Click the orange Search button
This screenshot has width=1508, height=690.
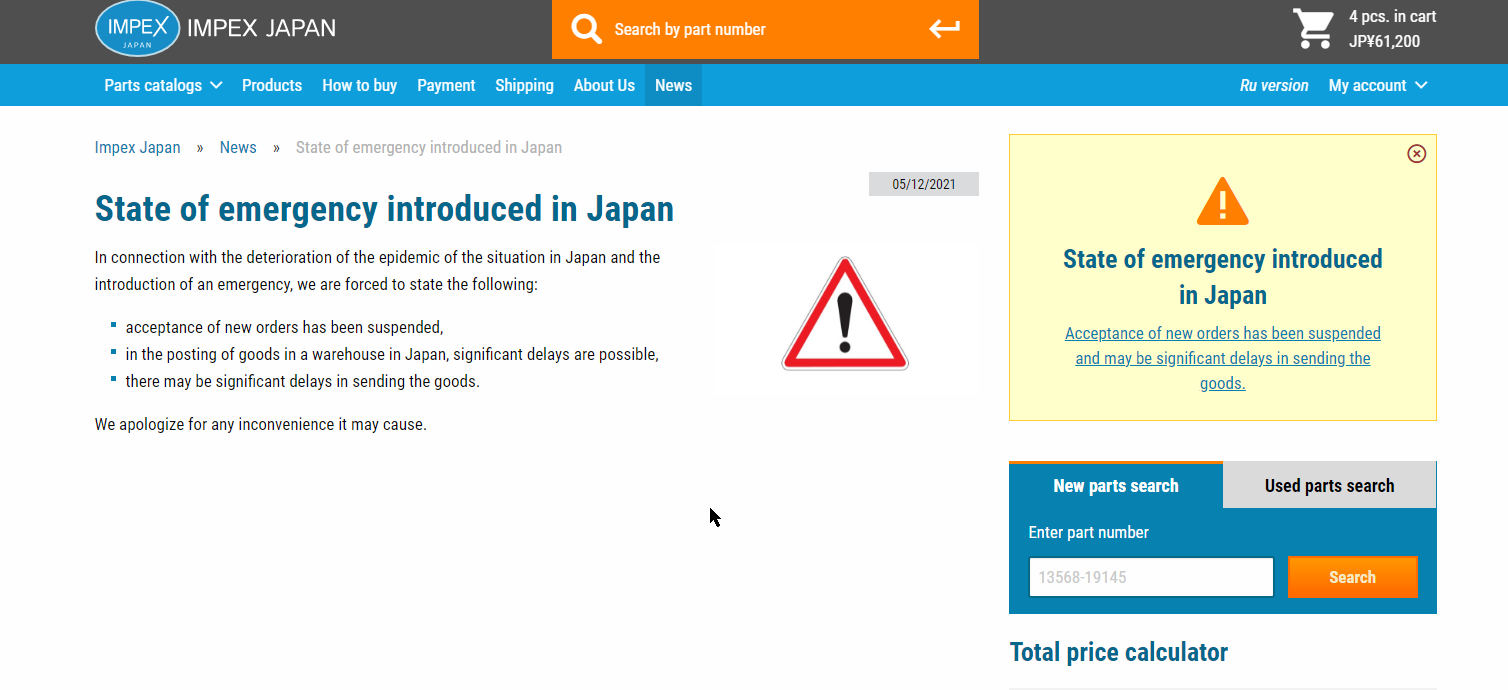point(1352,577)
